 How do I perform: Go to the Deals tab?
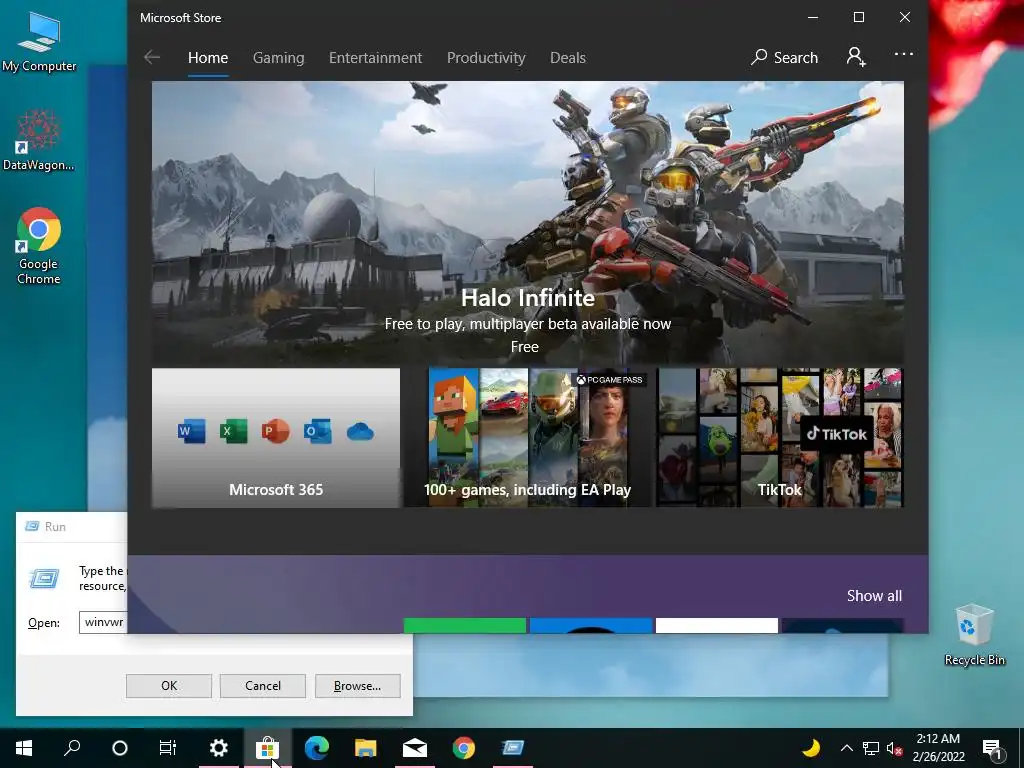point(568,57)
